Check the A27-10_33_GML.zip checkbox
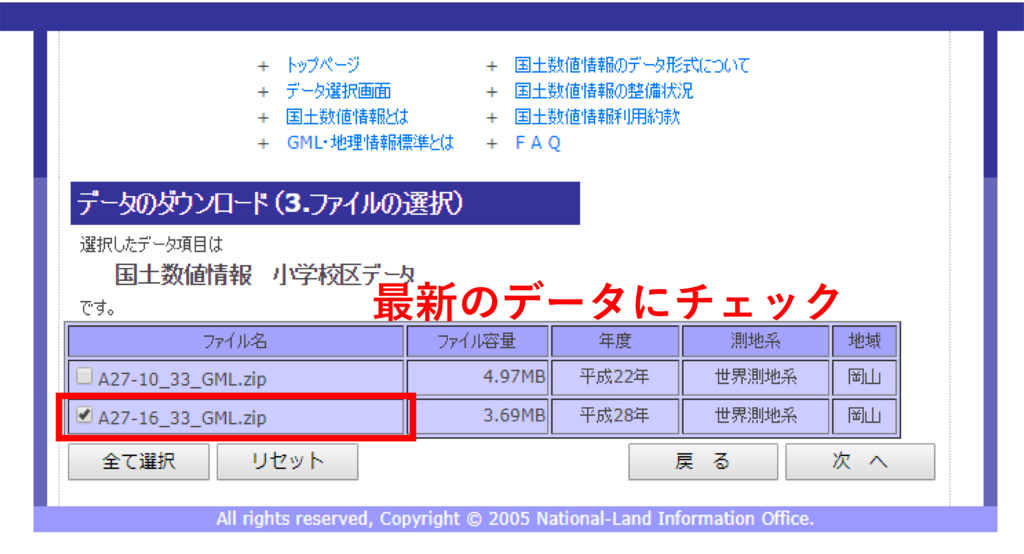 tap(85, 377)
